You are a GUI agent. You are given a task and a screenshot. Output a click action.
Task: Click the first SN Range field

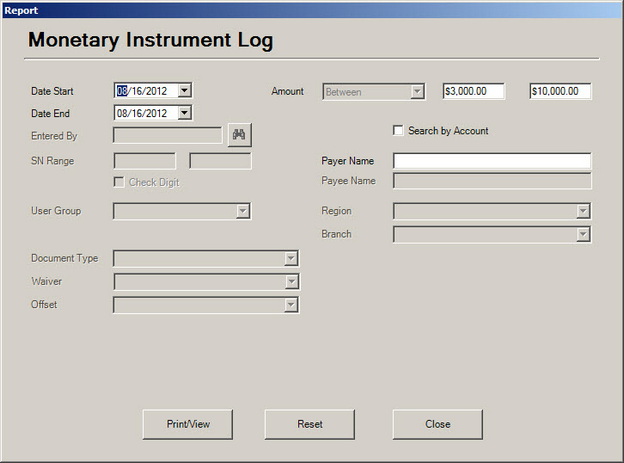pyautogui.click(x=145, y=161)
